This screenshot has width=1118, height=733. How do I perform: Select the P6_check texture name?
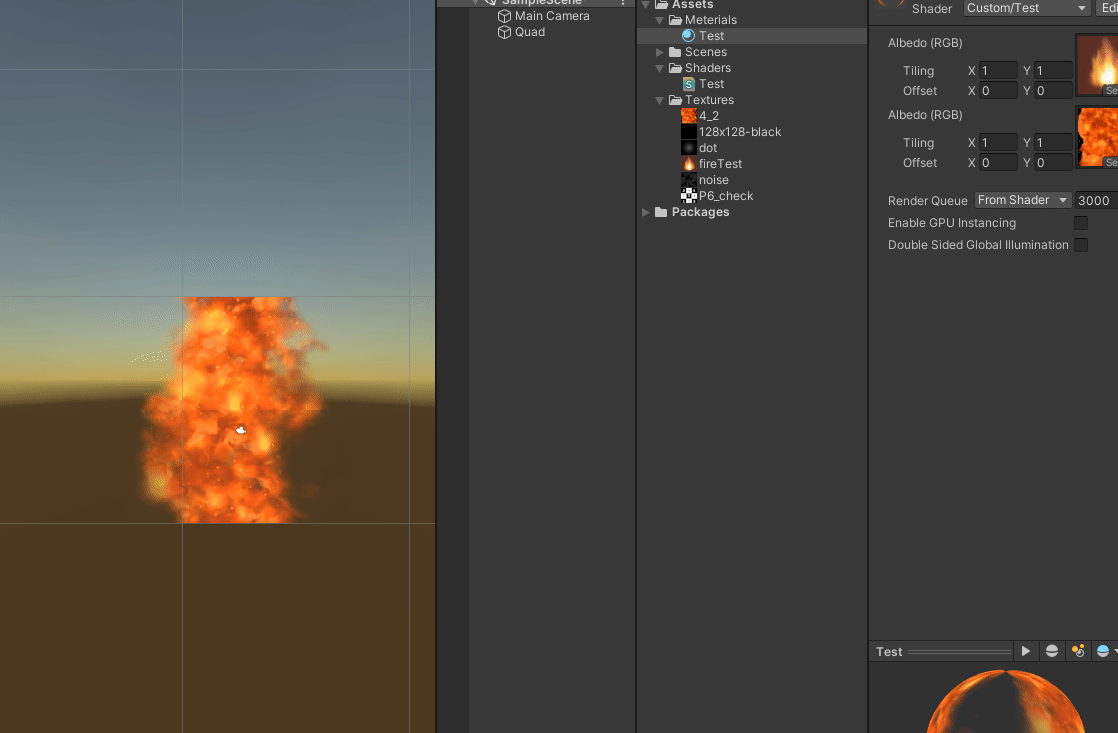click(726, 195)
